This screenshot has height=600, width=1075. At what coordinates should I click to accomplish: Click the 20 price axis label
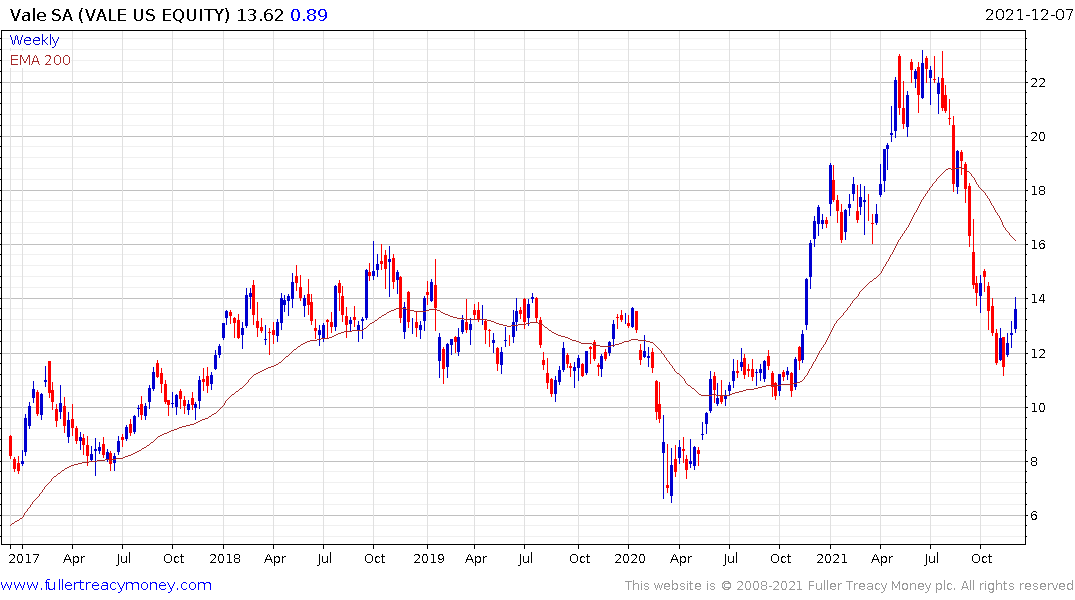pyautogui.click(x=1038, y=136)
